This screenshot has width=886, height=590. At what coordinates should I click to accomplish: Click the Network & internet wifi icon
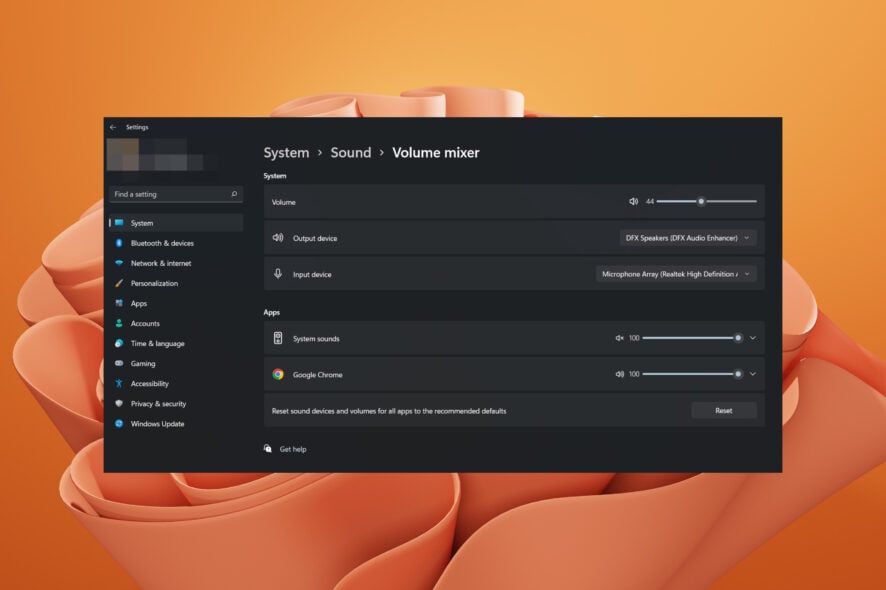(x=119, y=263)
